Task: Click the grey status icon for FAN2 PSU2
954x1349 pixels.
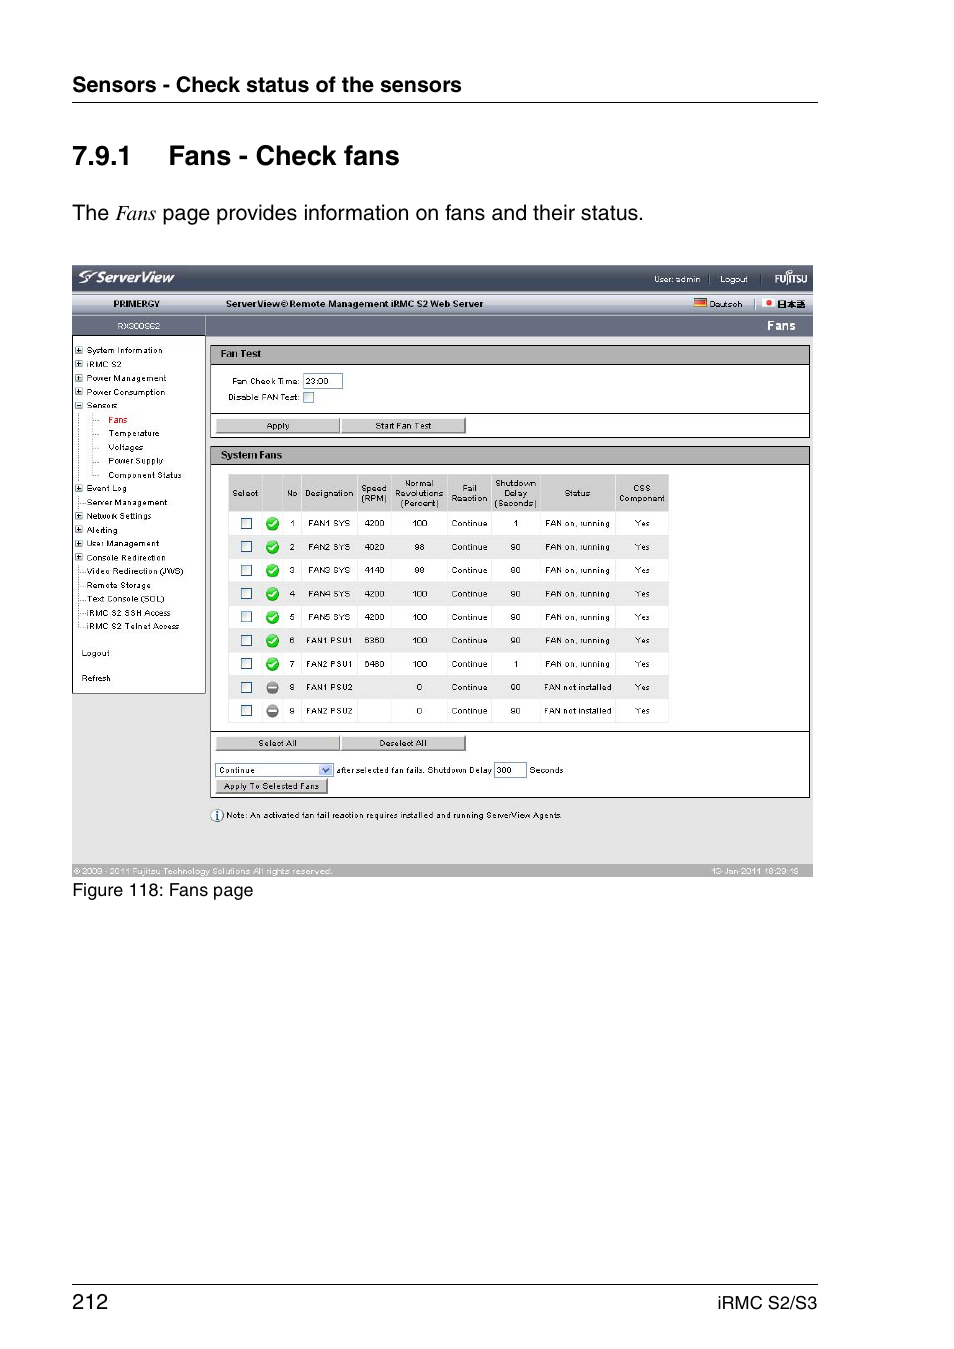Action: [272, 711]
